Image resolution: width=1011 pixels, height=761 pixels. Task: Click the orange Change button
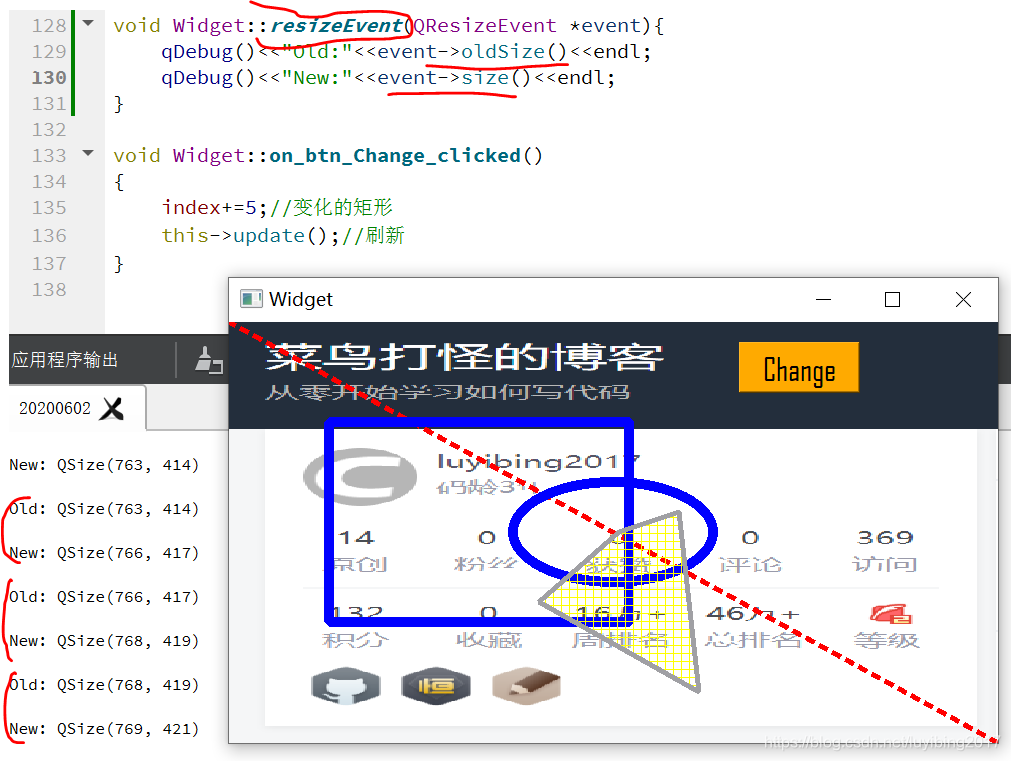798,367
